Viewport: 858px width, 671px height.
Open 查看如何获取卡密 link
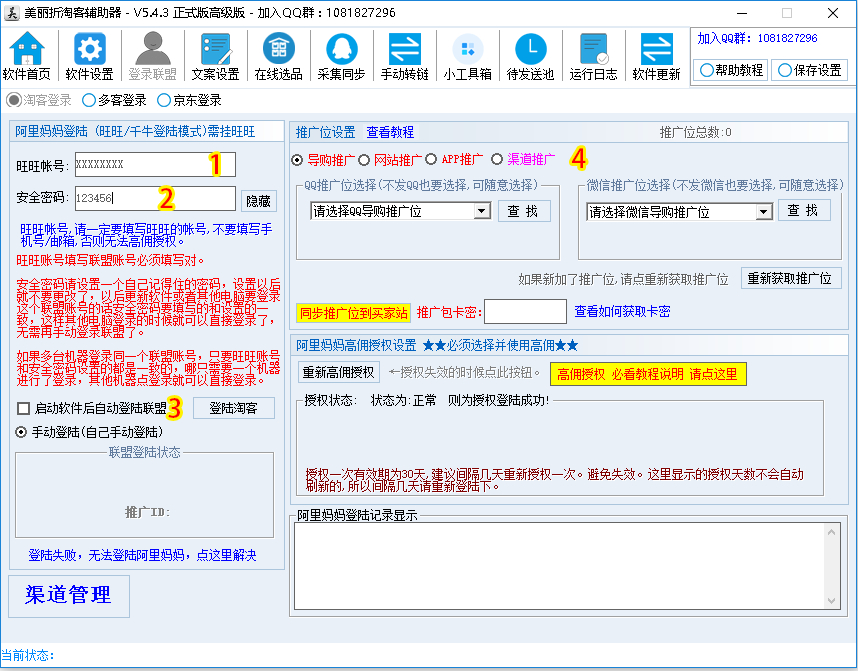[x=622, y=311]
